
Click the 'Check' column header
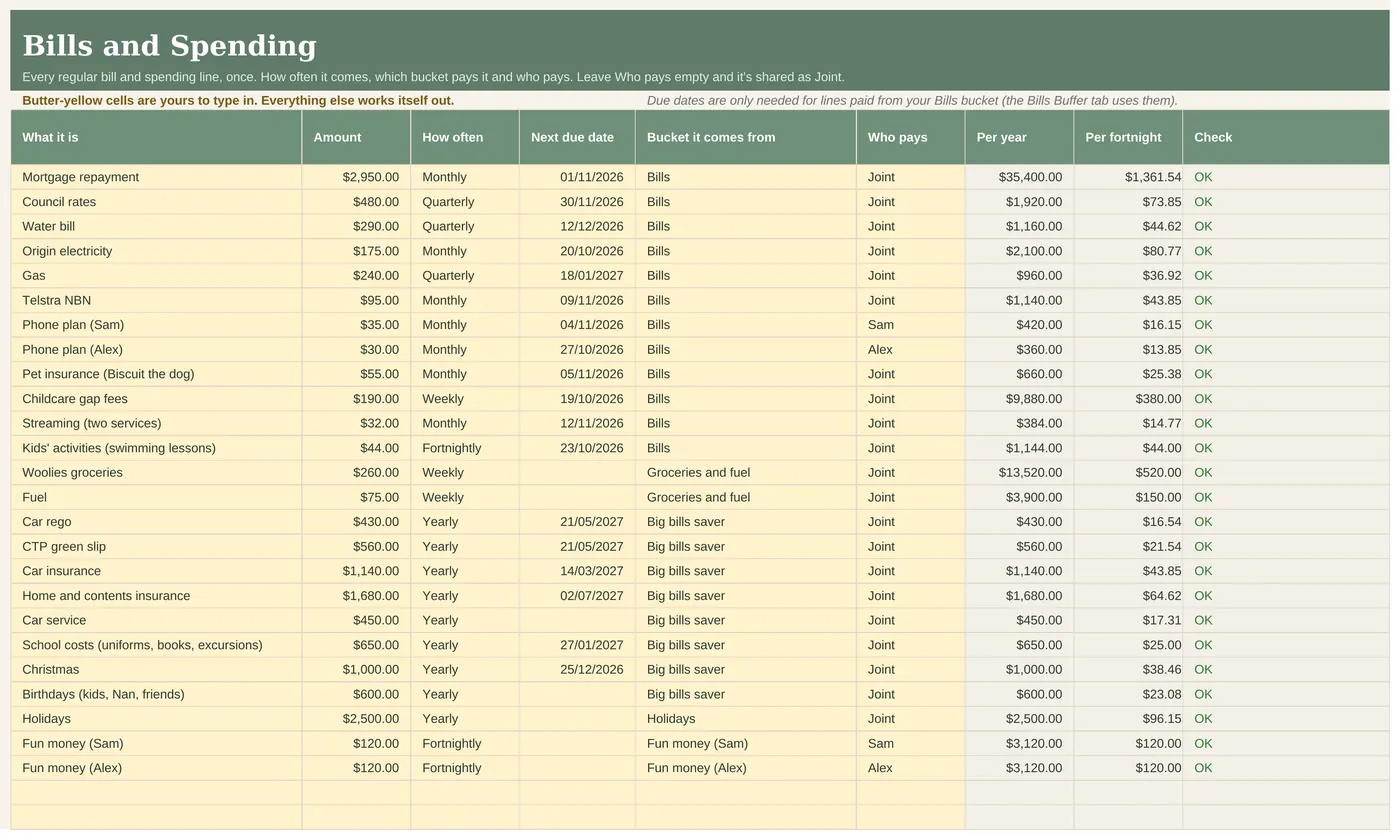click(x=1286, y=137)
